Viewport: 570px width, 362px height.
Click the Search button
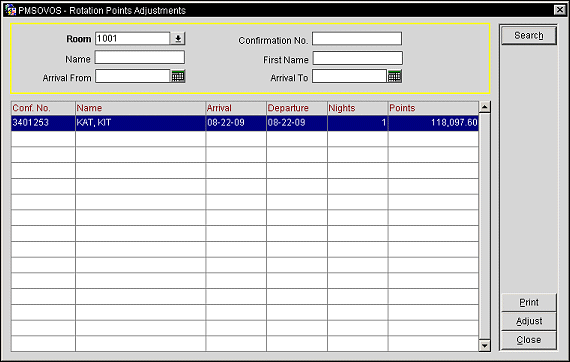tap(529, 36)
